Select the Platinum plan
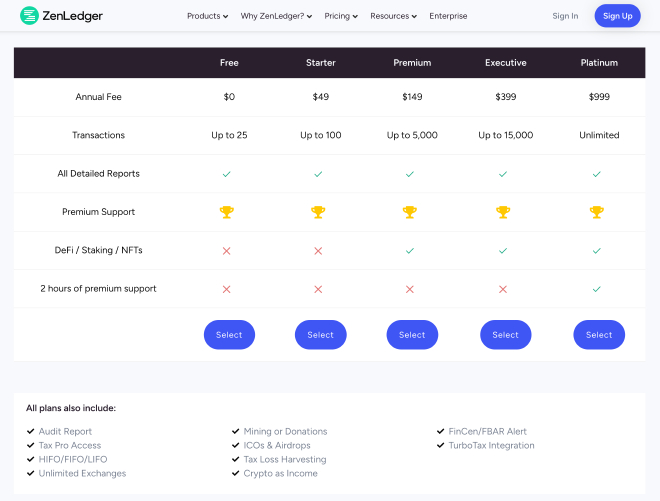This screenshot has height=501, width=660. pos(599,335)
